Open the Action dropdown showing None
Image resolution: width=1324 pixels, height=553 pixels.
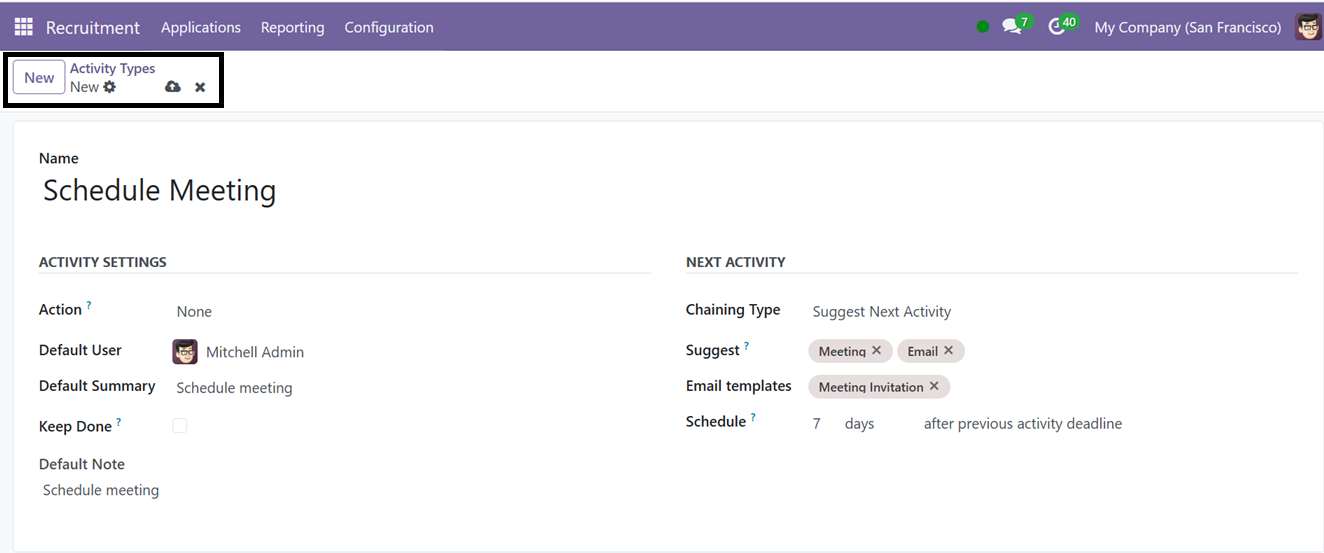point(410,312)
